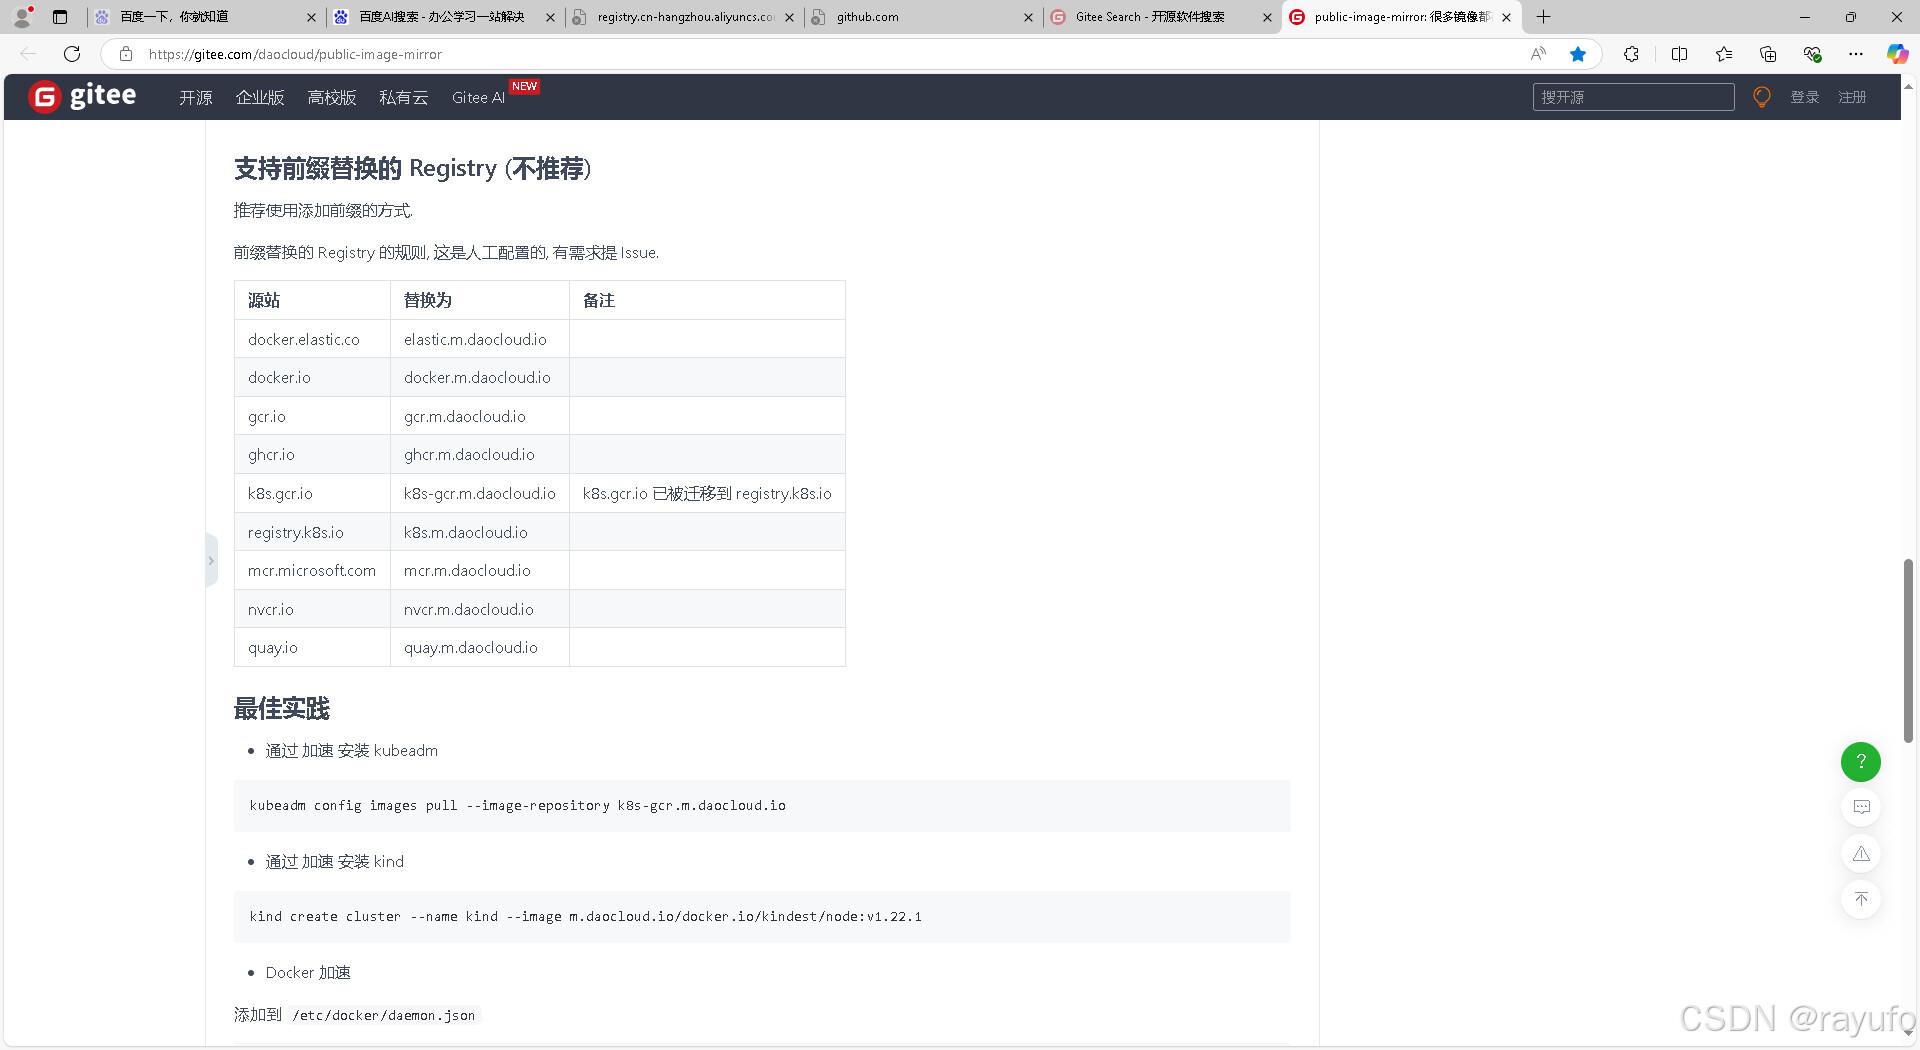Open collections icon in toolbar
The width and height of the screenshot is (1920, 1050).
tap(1768, 54)
